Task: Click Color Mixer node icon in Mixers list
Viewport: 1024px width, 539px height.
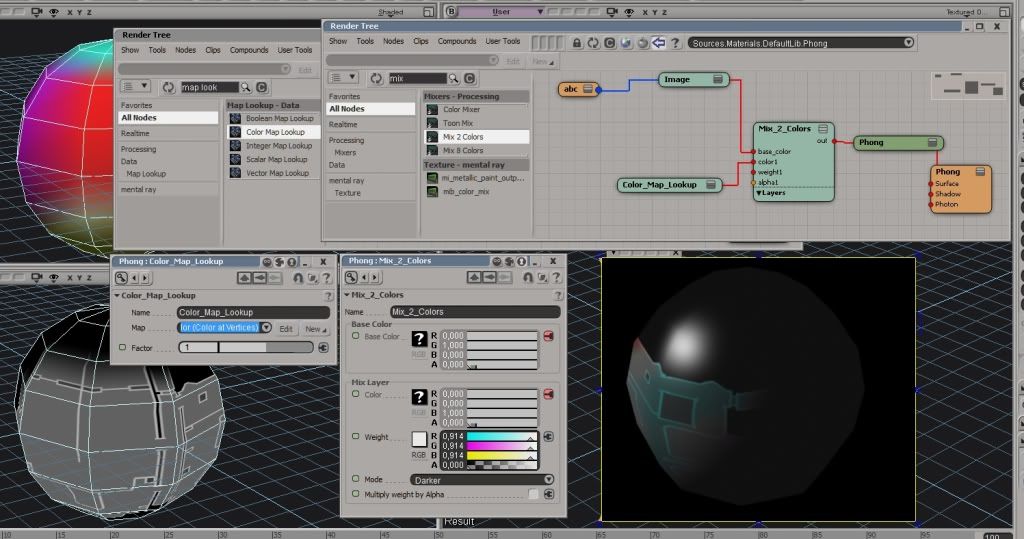Action: 432,110
